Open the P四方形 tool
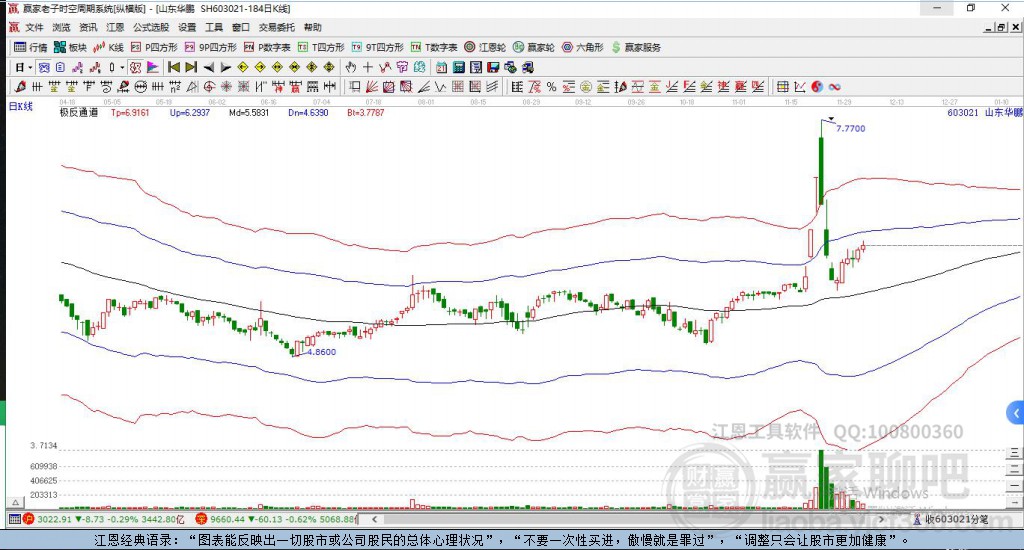 (x=154, y=47)
